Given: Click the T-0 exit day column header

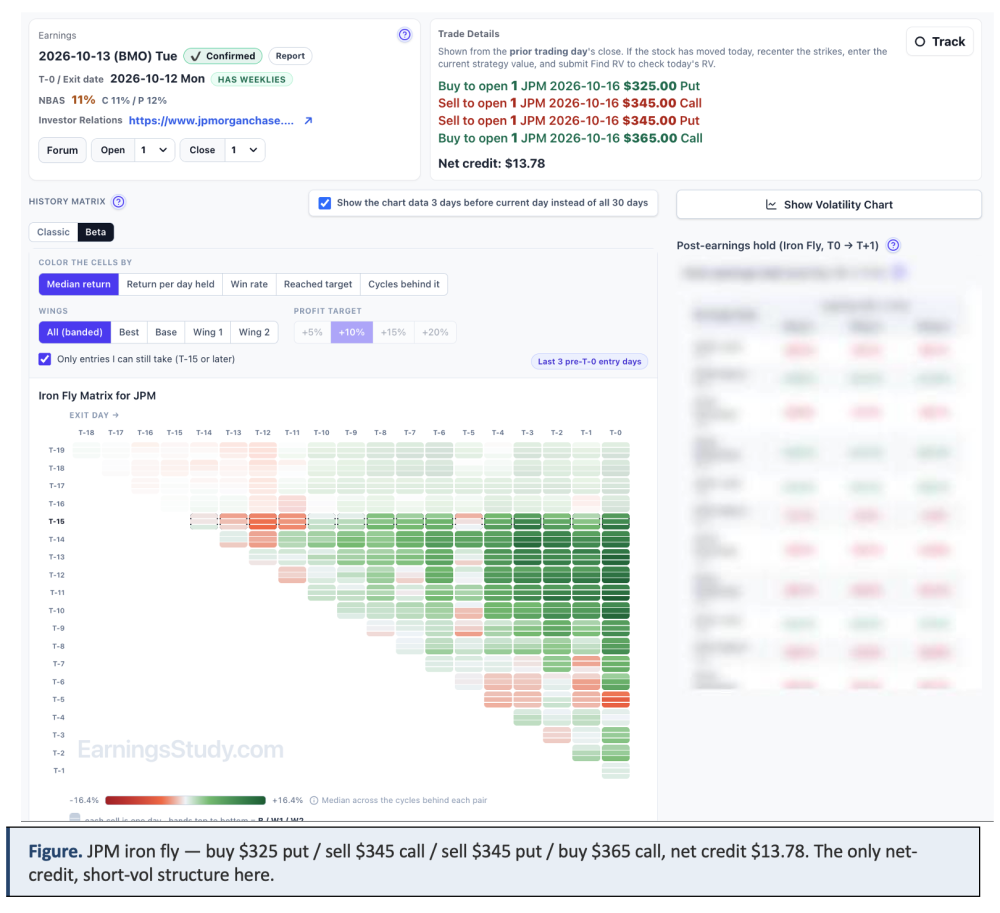Looking at the screenshot, I should (615, 432).
